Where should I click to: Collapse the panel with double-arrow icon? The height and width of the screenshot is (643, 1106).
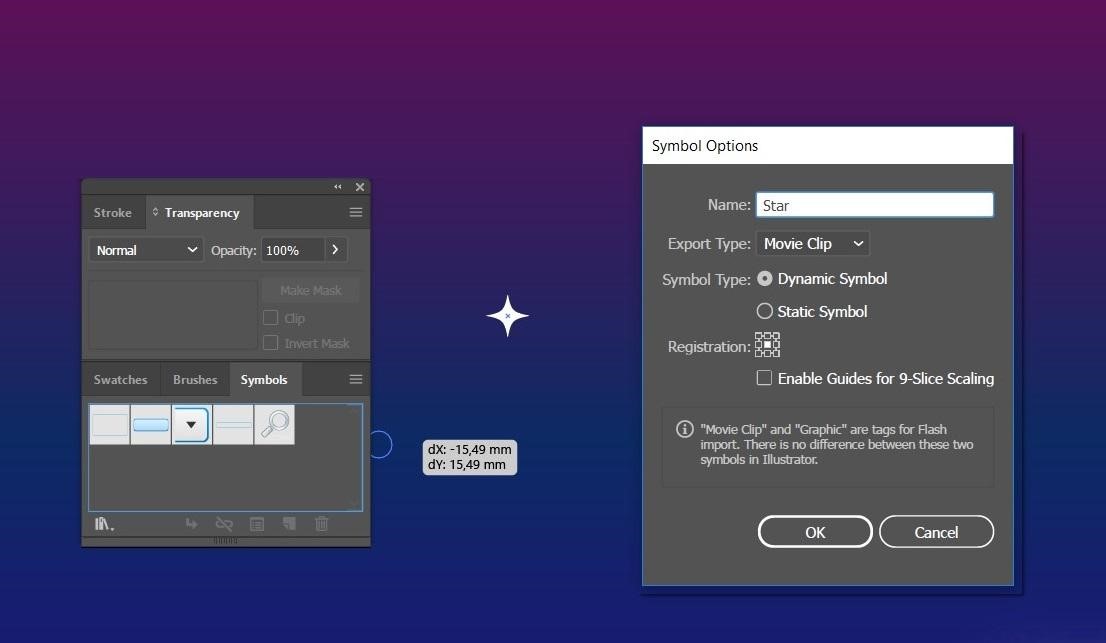pyautogui.click(x=338, y=187)
